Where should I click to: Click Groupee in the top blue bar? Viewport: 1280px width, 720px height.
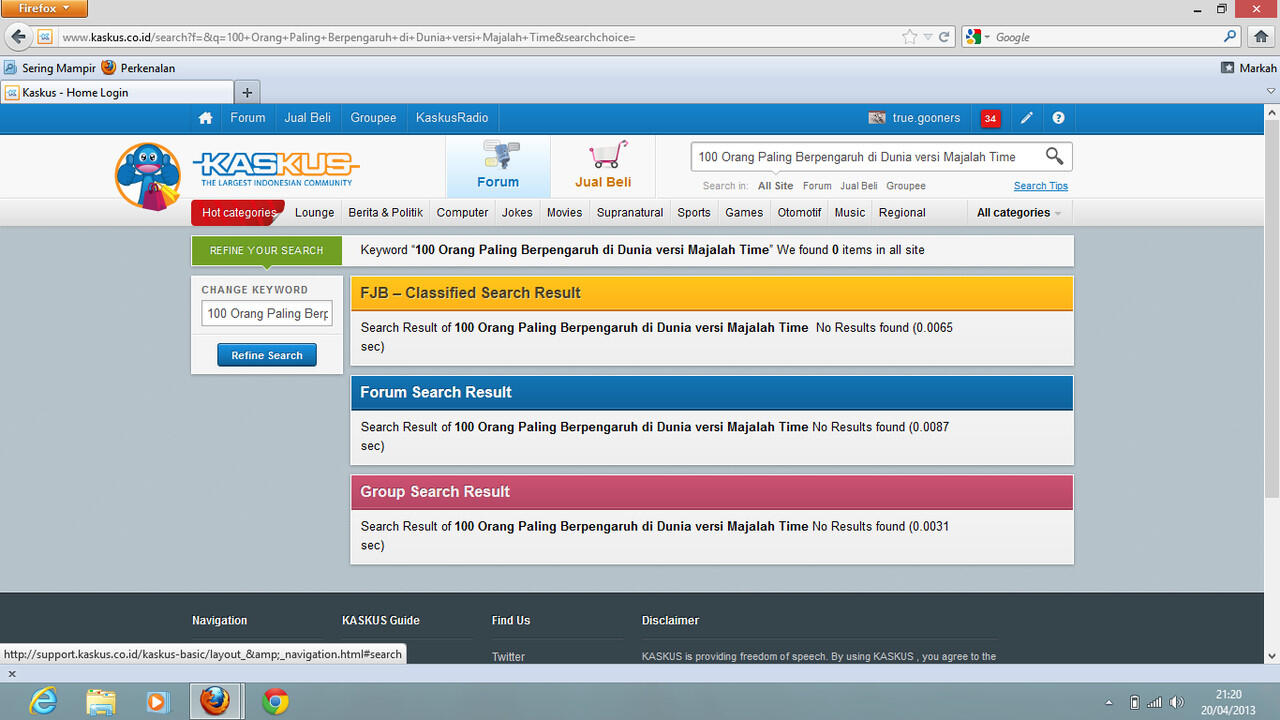tap(374, 118)
